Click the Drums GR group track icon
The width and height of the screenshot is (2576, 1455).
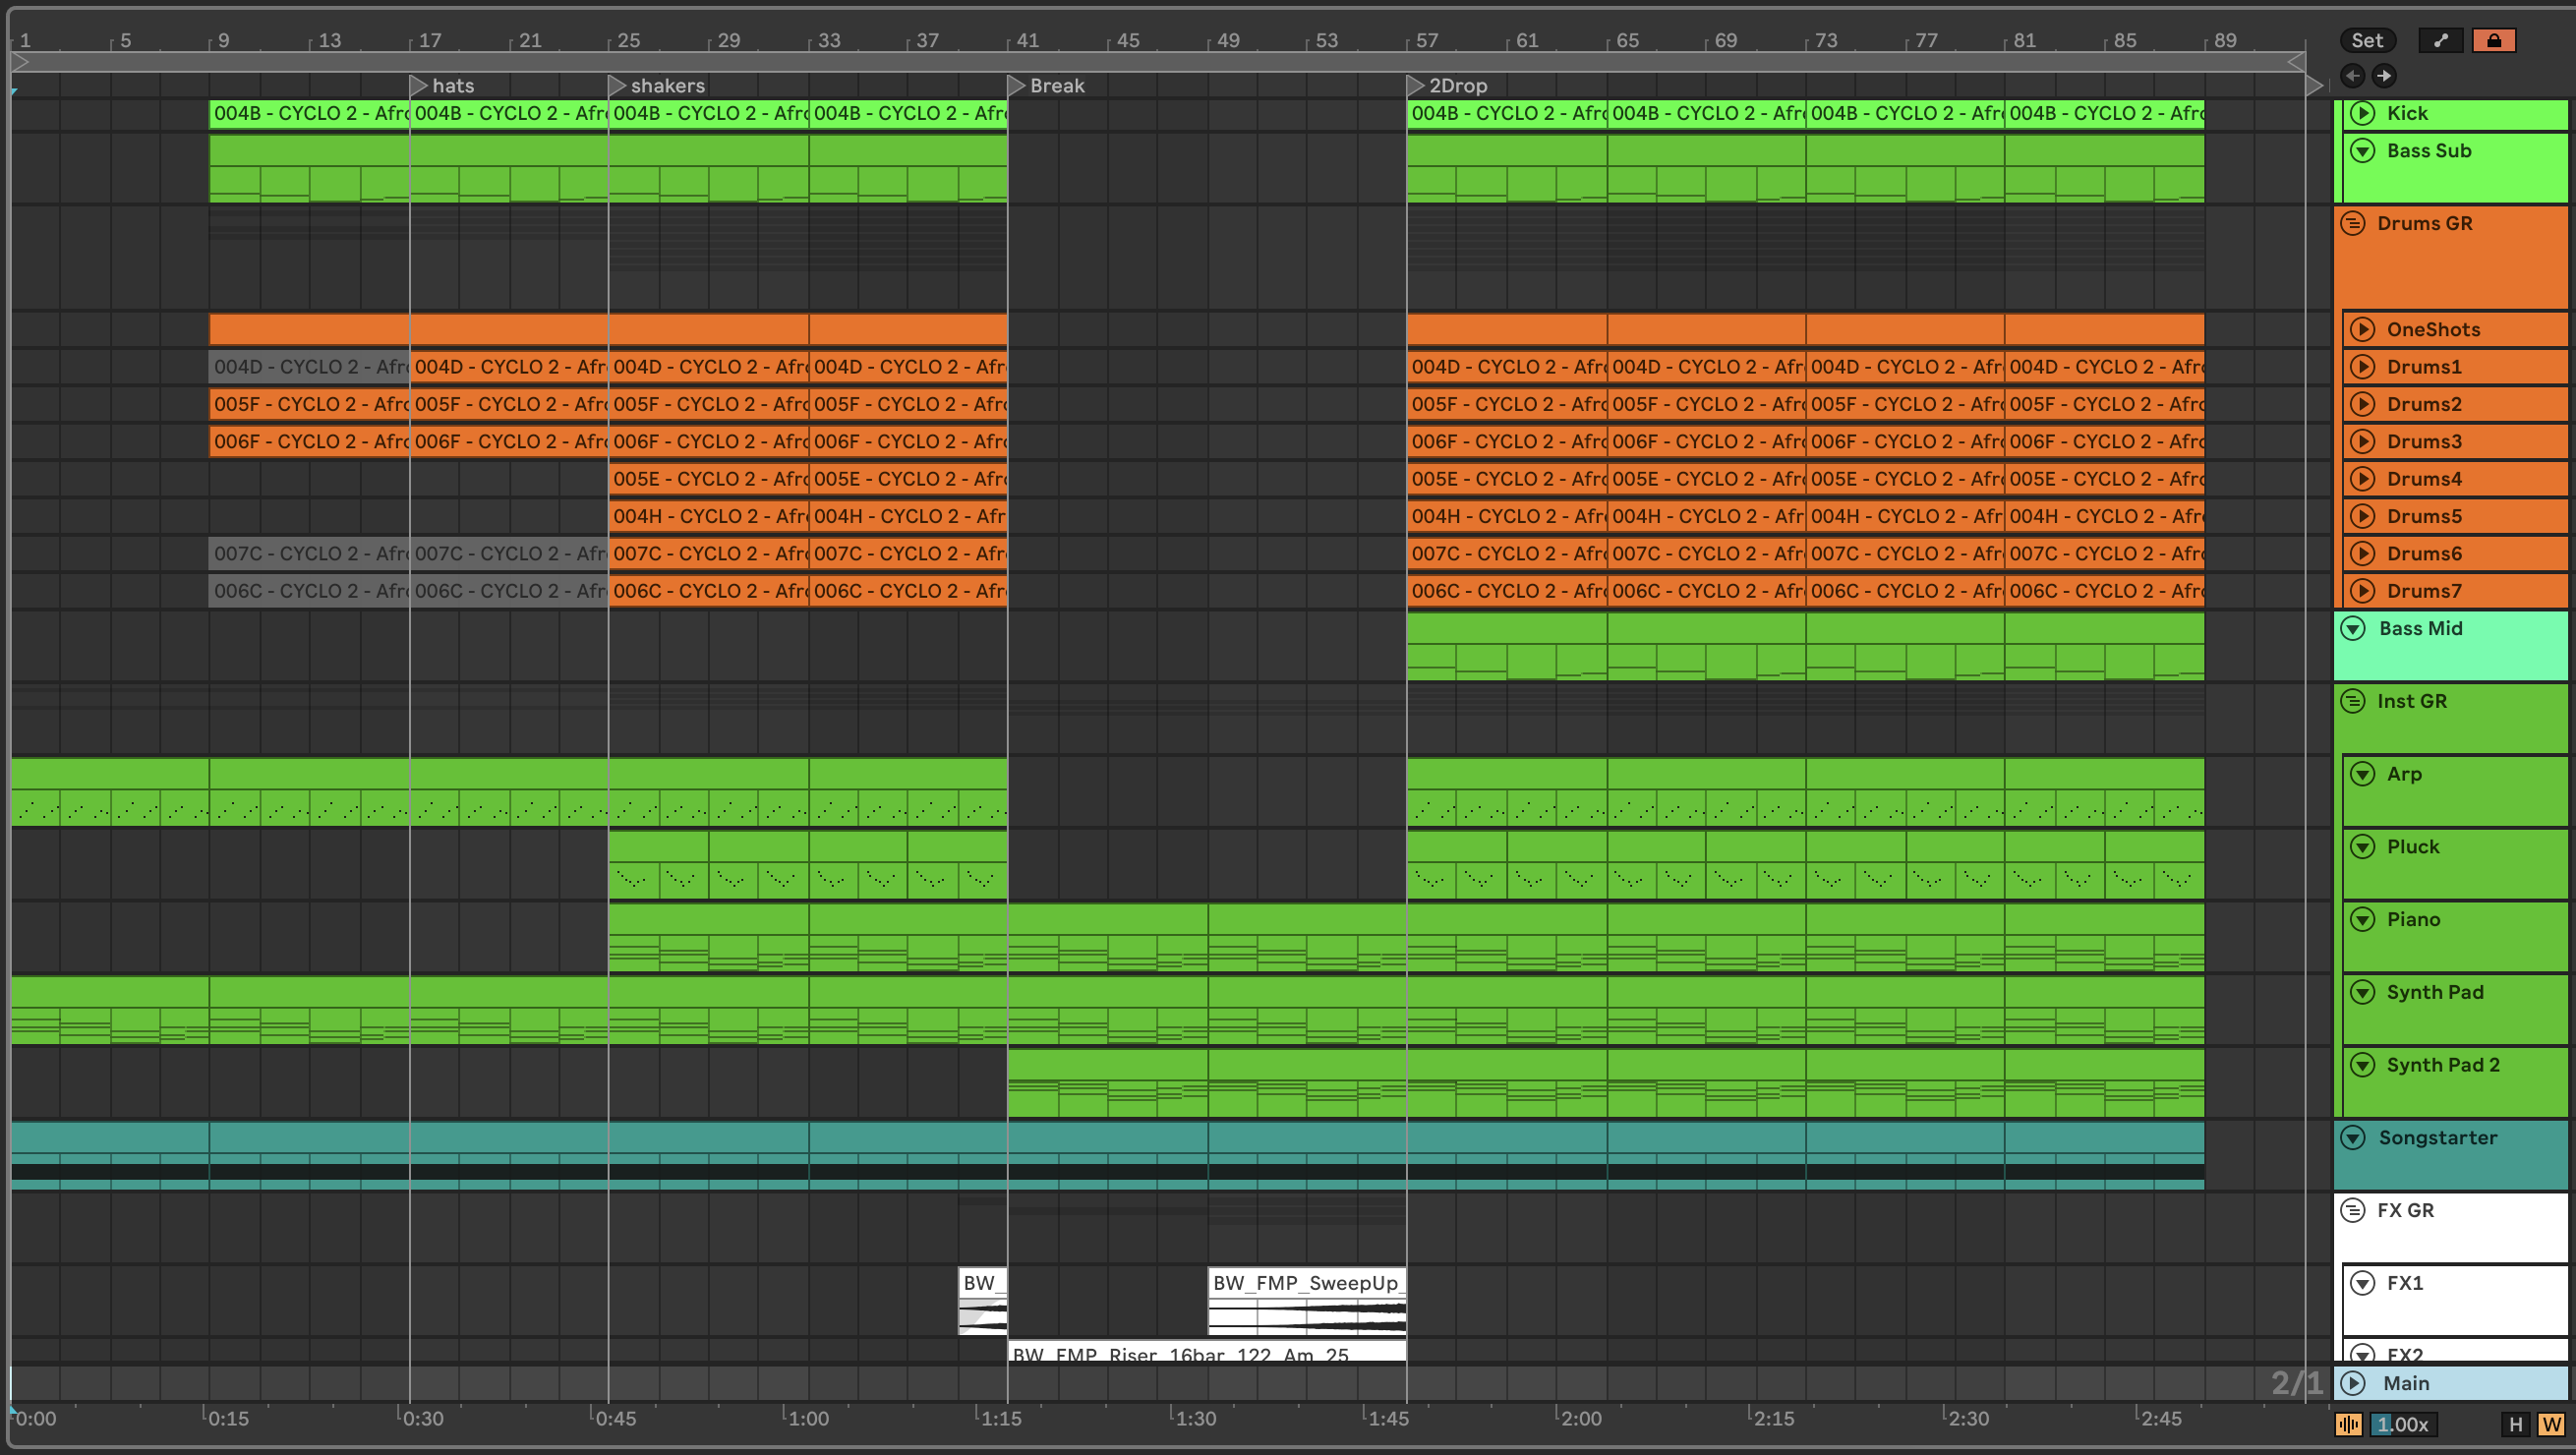(x=2352, y=223)
